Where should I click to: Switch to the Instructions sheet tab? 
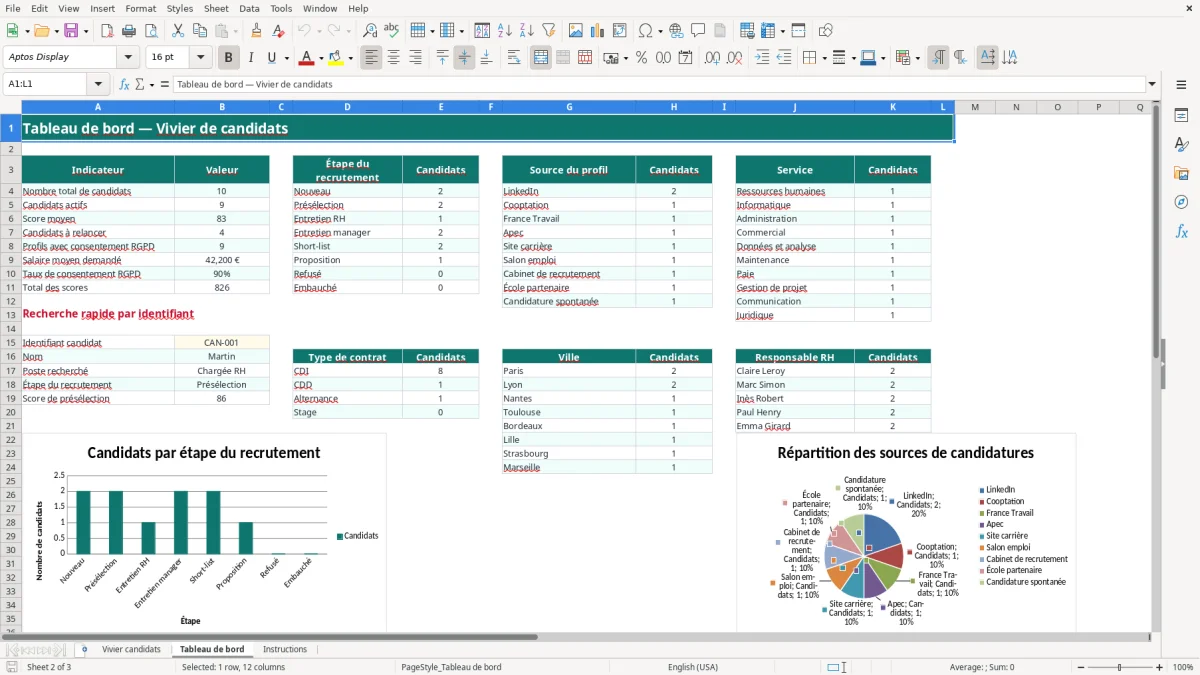[285, 649]
